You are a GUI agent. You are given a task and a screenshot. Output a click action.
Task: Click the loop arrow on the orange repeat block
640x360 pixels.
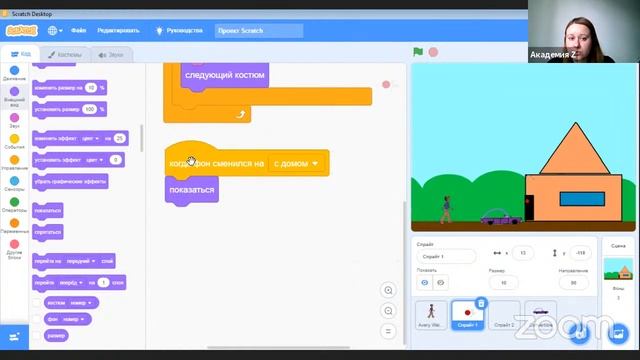241,114
